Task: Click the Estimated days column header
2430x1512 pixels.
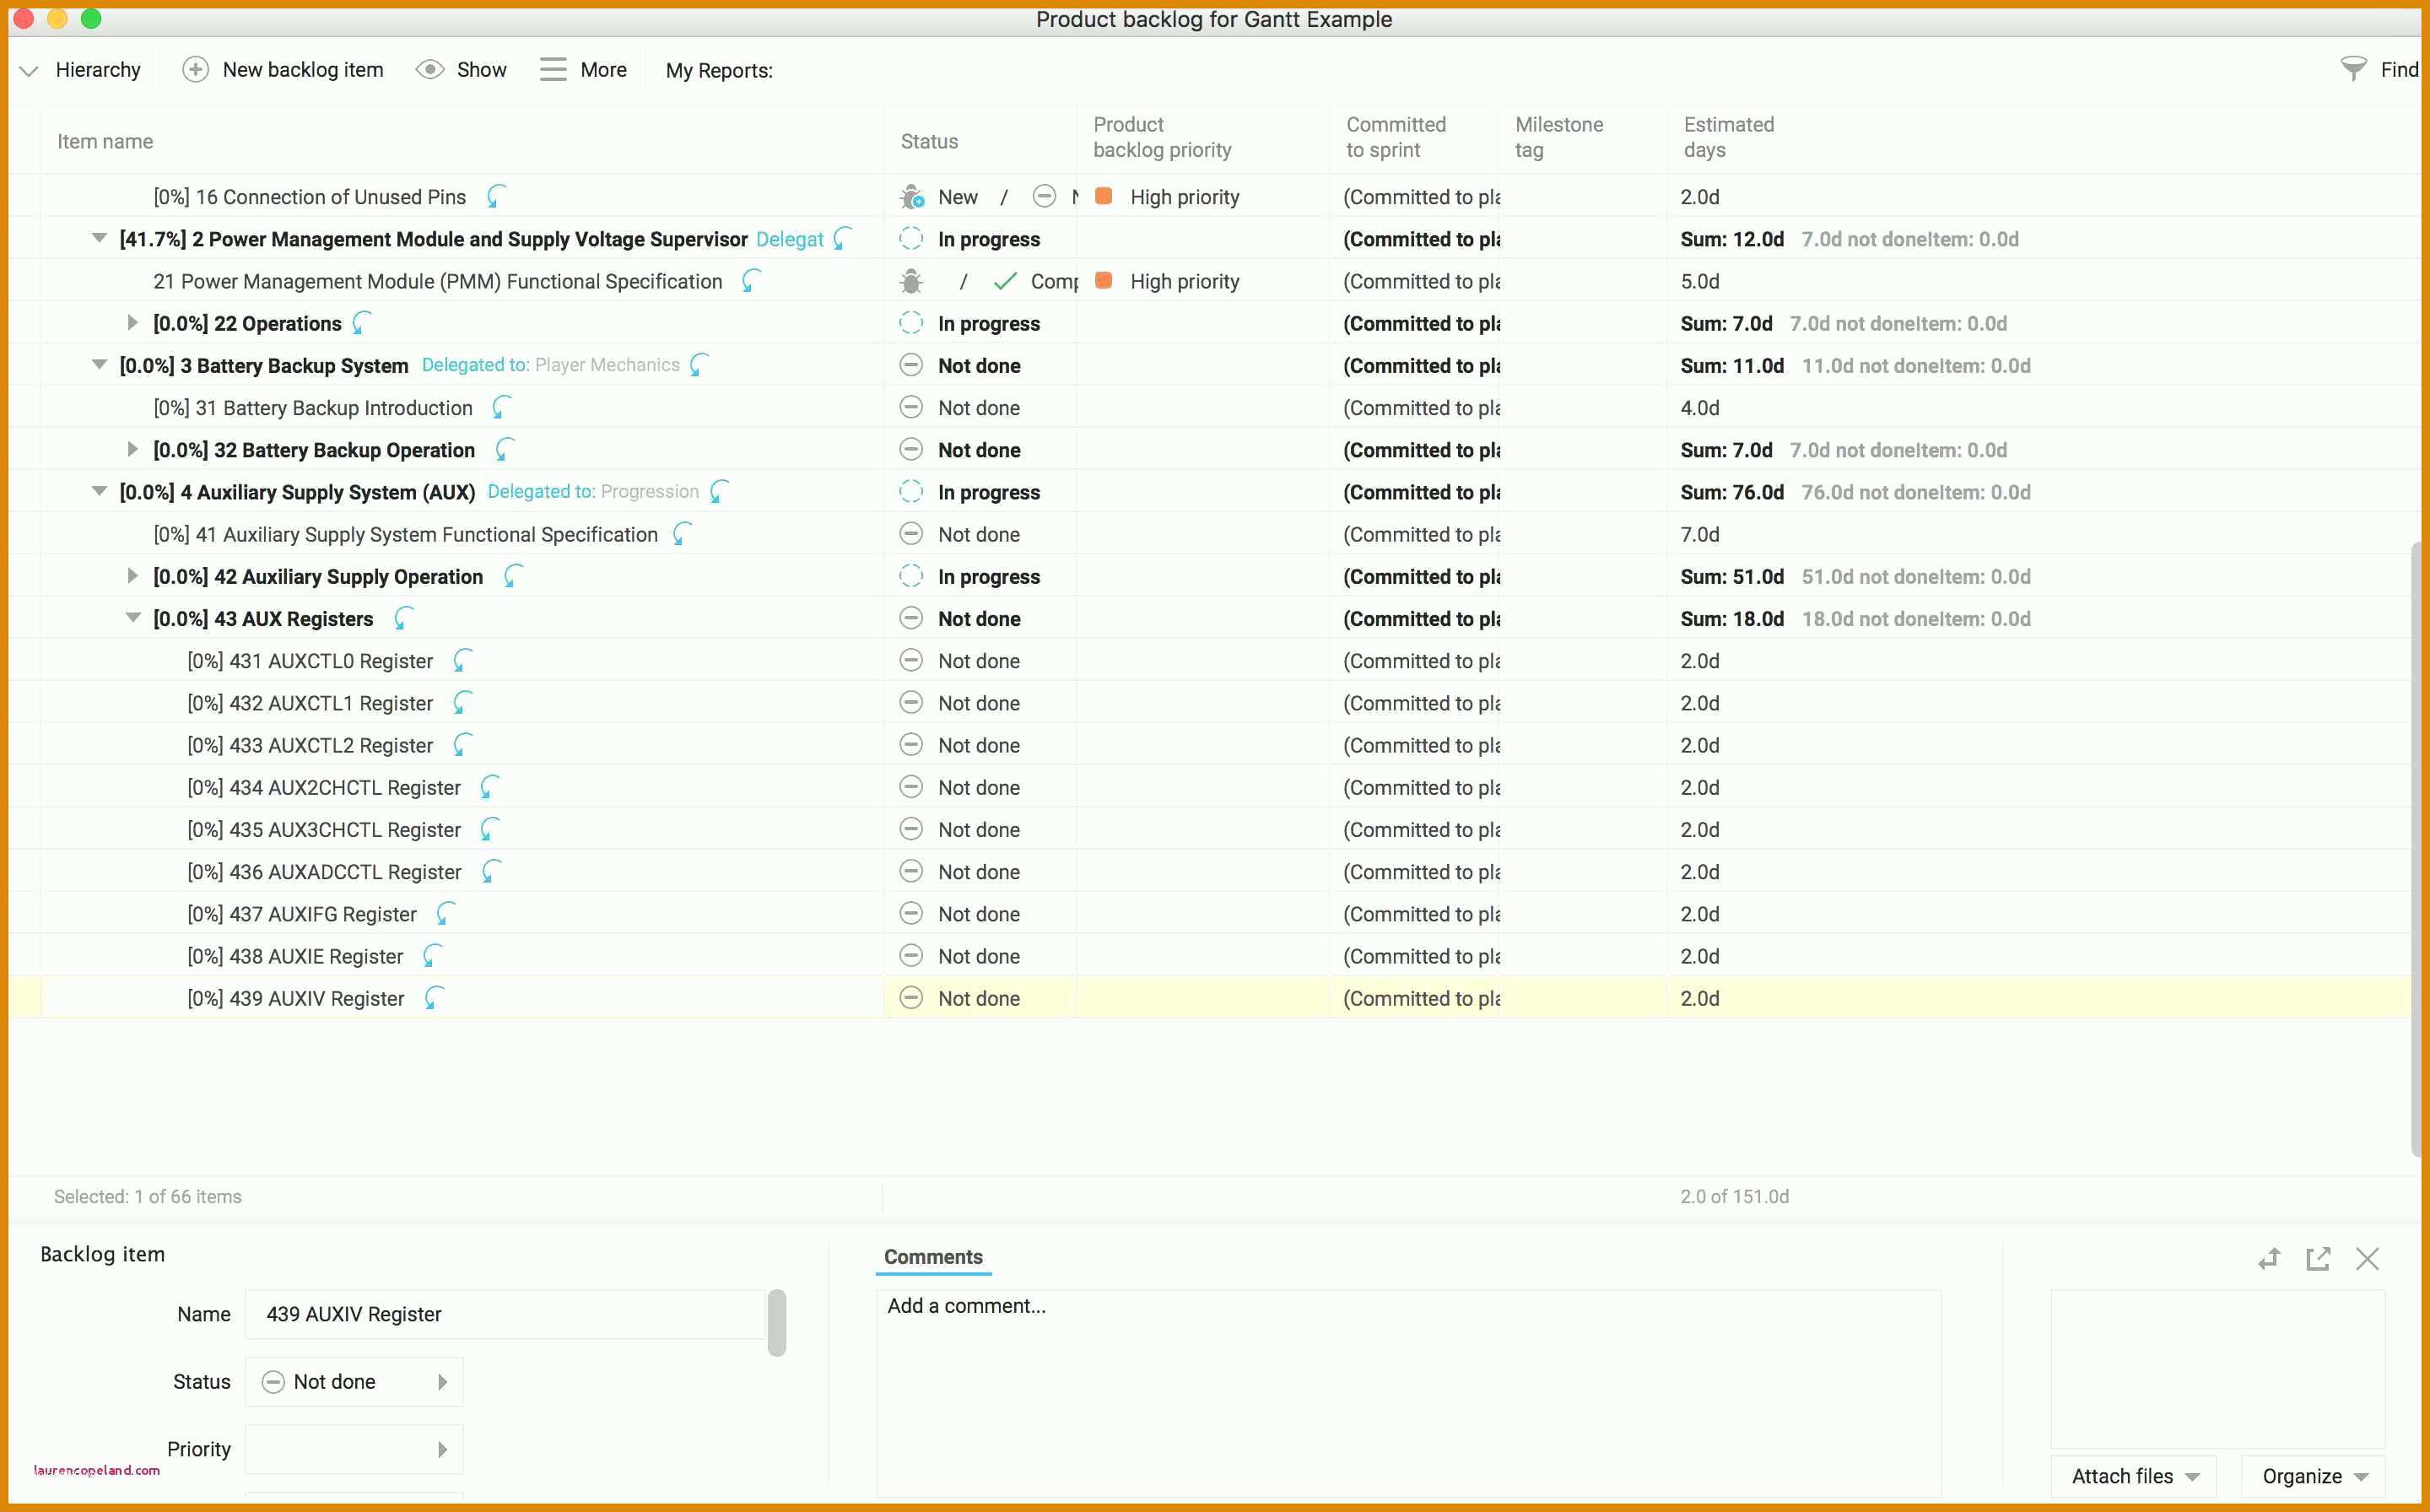Action: click(x=1729, y=137)
